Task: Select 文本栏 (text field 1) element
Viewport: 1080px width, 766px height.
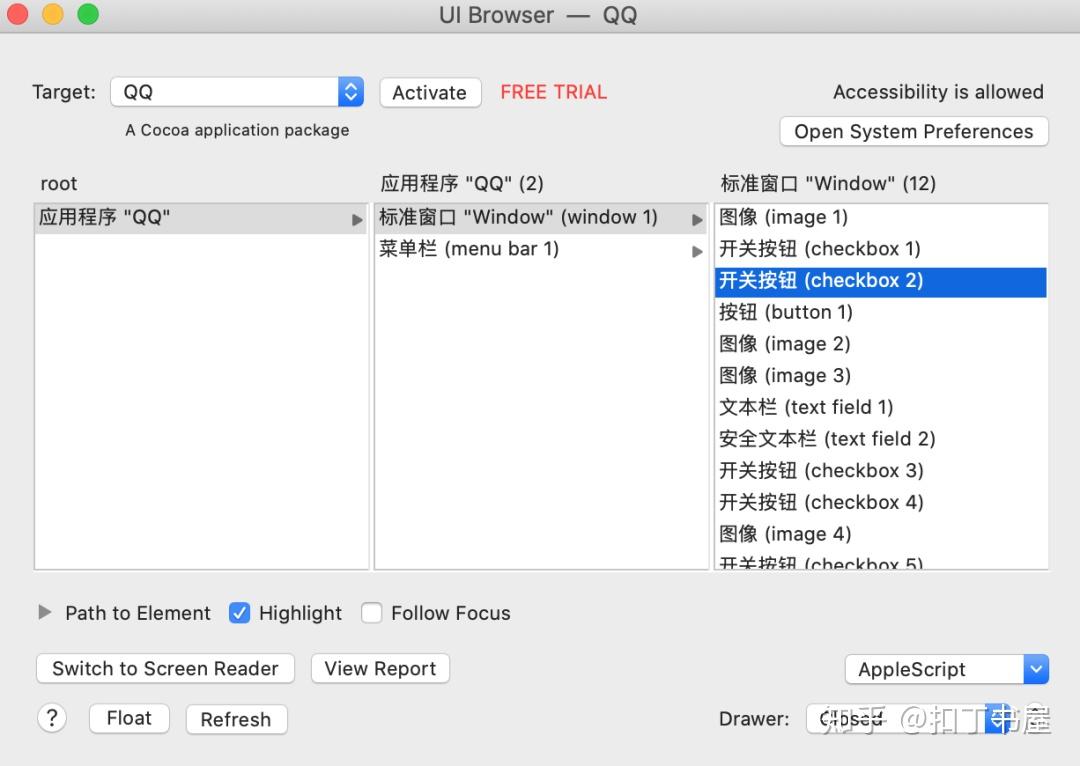Action: pos(806,407)
